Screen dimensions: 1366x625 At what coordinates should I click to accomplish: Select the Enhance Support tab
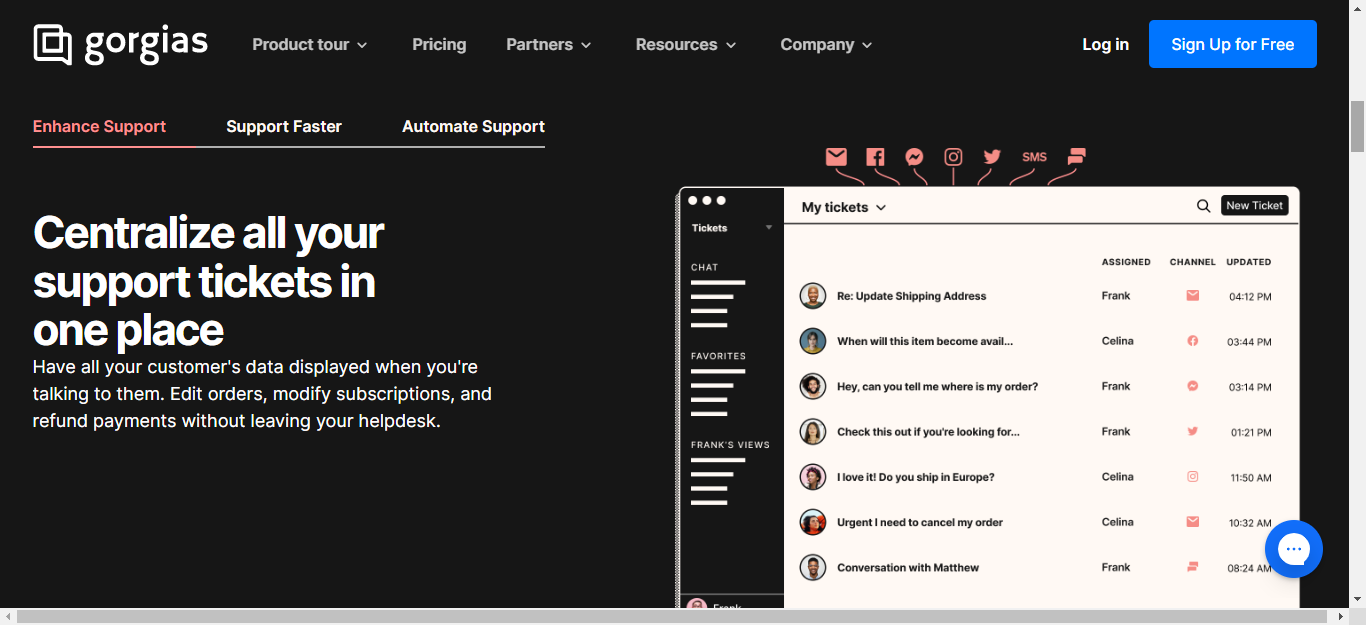[100, 126]
